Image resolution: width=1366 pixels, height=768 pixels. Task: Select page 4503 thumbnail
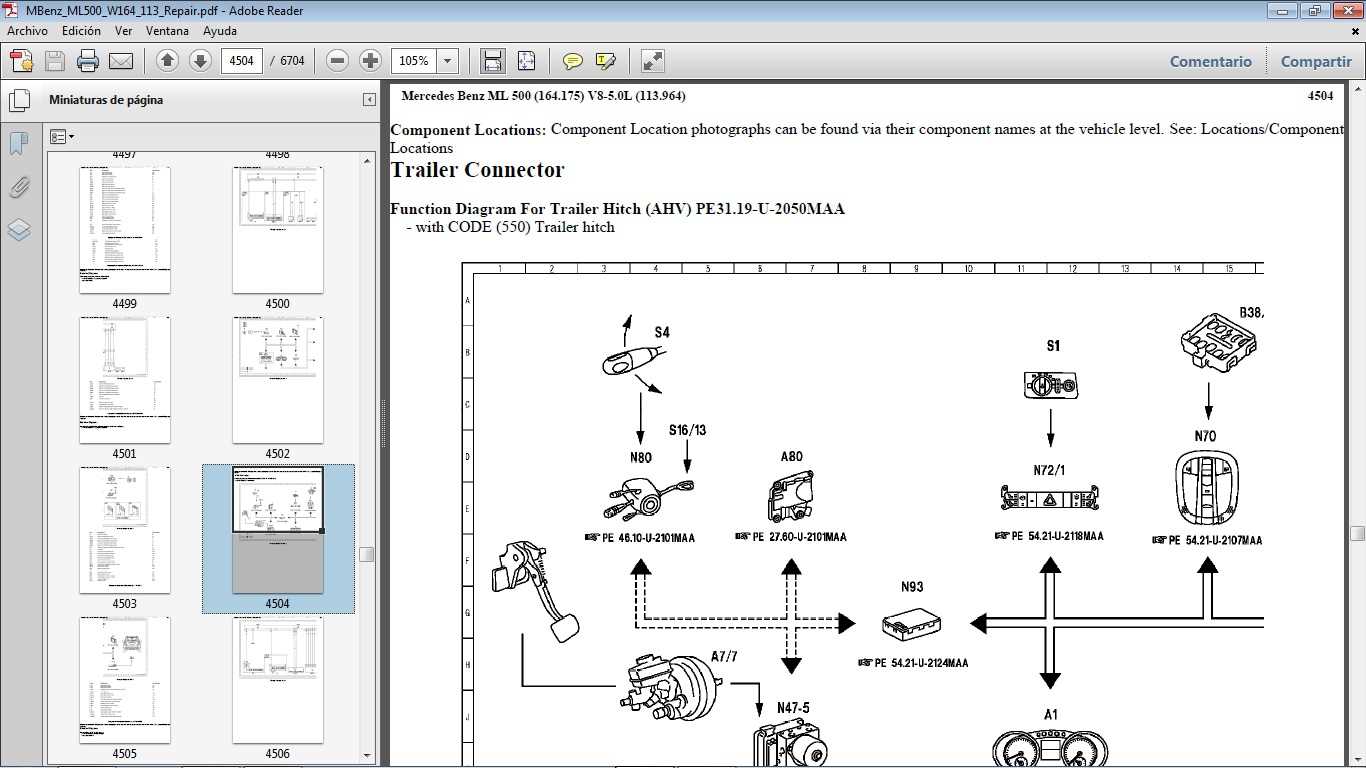125,530
